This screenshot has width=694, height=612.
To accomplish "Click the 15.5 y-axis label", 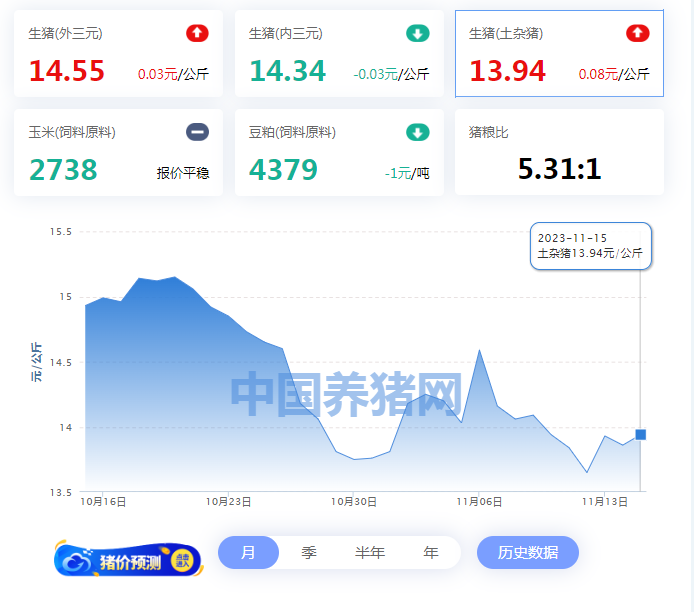I will tap(61, 231).
